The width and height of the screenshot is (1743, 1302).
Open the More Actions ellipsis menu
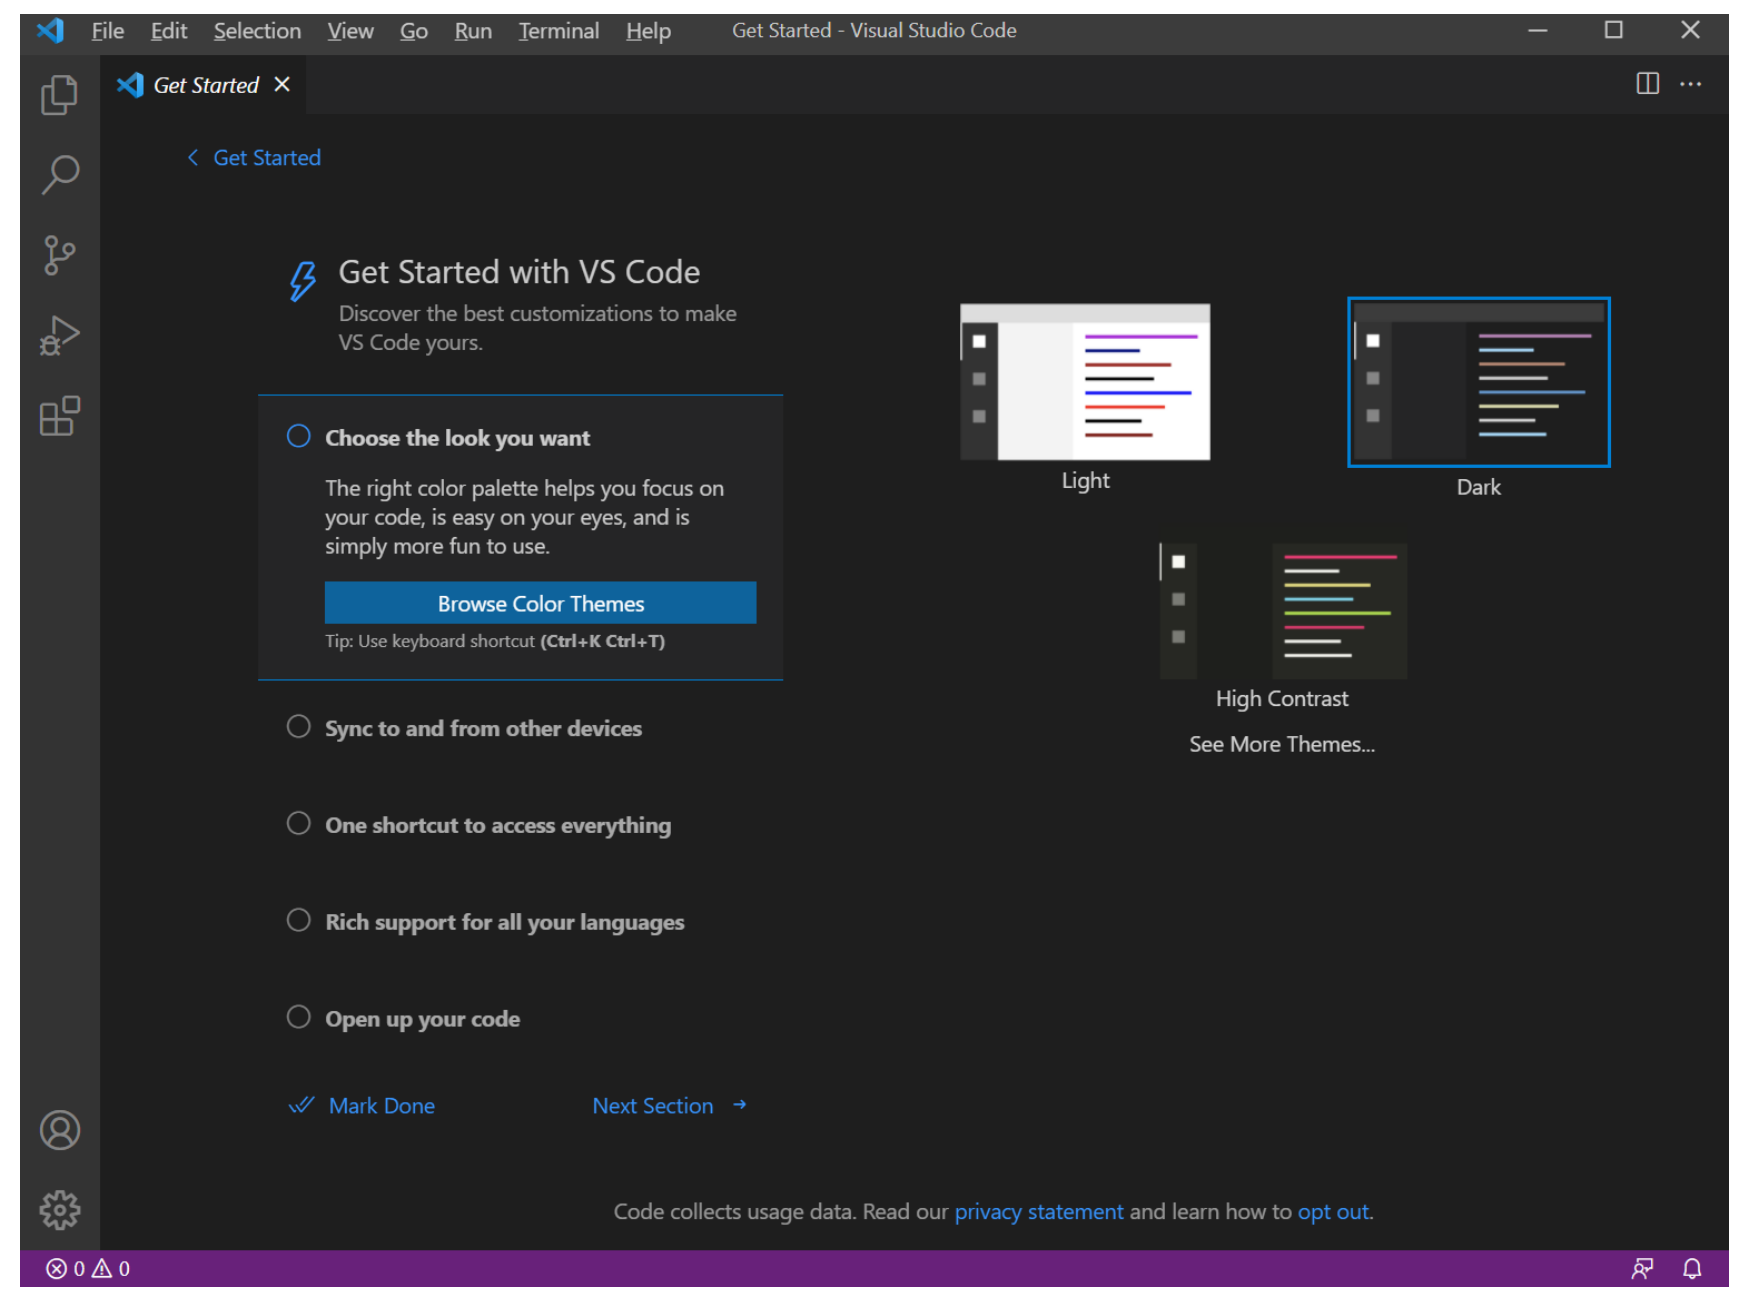tap(1690, 84)
